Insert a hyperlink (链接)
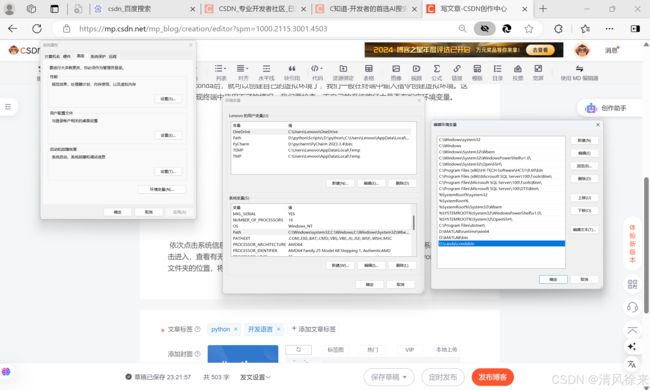 pyautogui.click(x=457, y=73)
